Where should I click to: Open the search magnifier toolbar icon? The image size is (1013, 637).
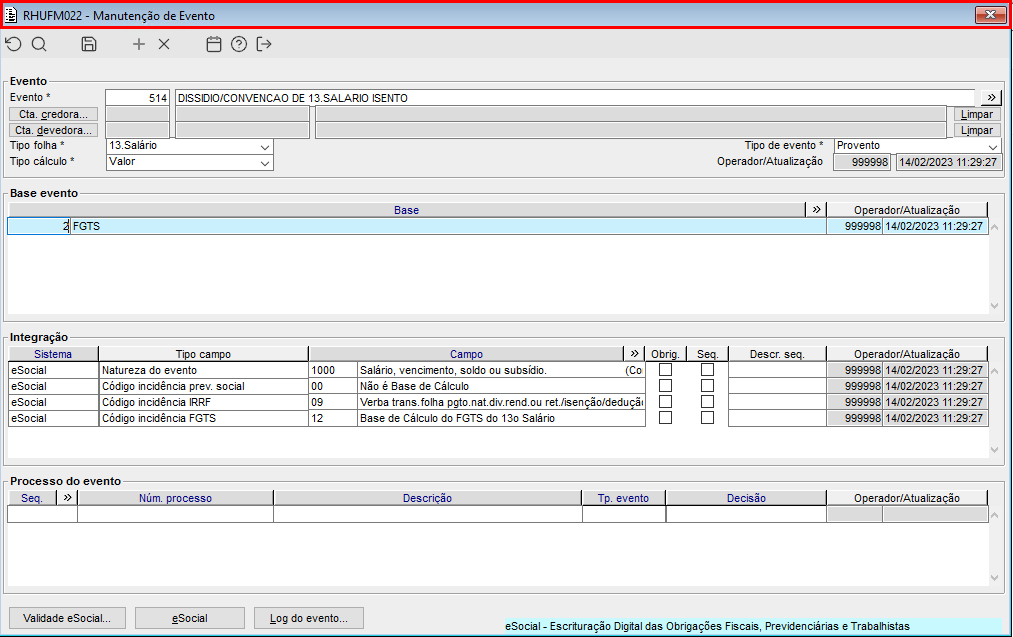[39, 44]
